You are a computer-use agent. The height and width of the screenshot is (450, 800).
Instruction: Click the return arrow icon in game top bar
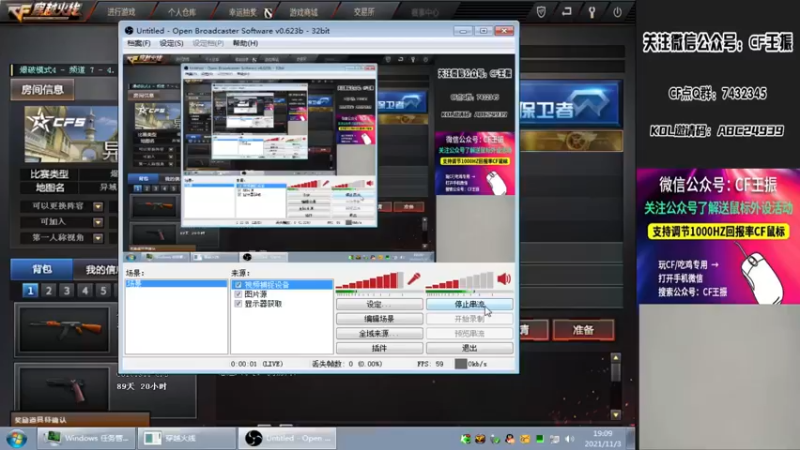pyautogui.click(x=566, y=12)
